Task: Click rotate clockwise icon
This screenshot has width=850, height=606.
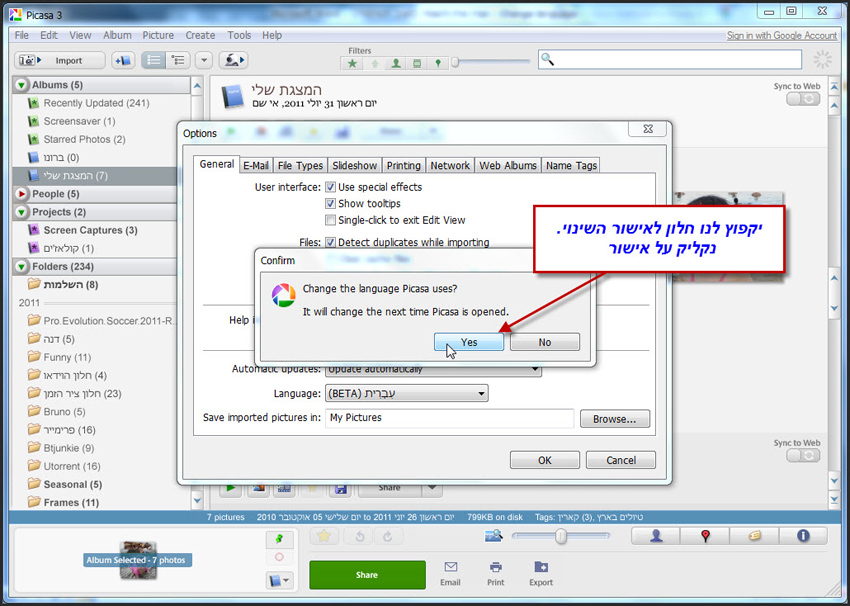Action: tap(388, 536)
